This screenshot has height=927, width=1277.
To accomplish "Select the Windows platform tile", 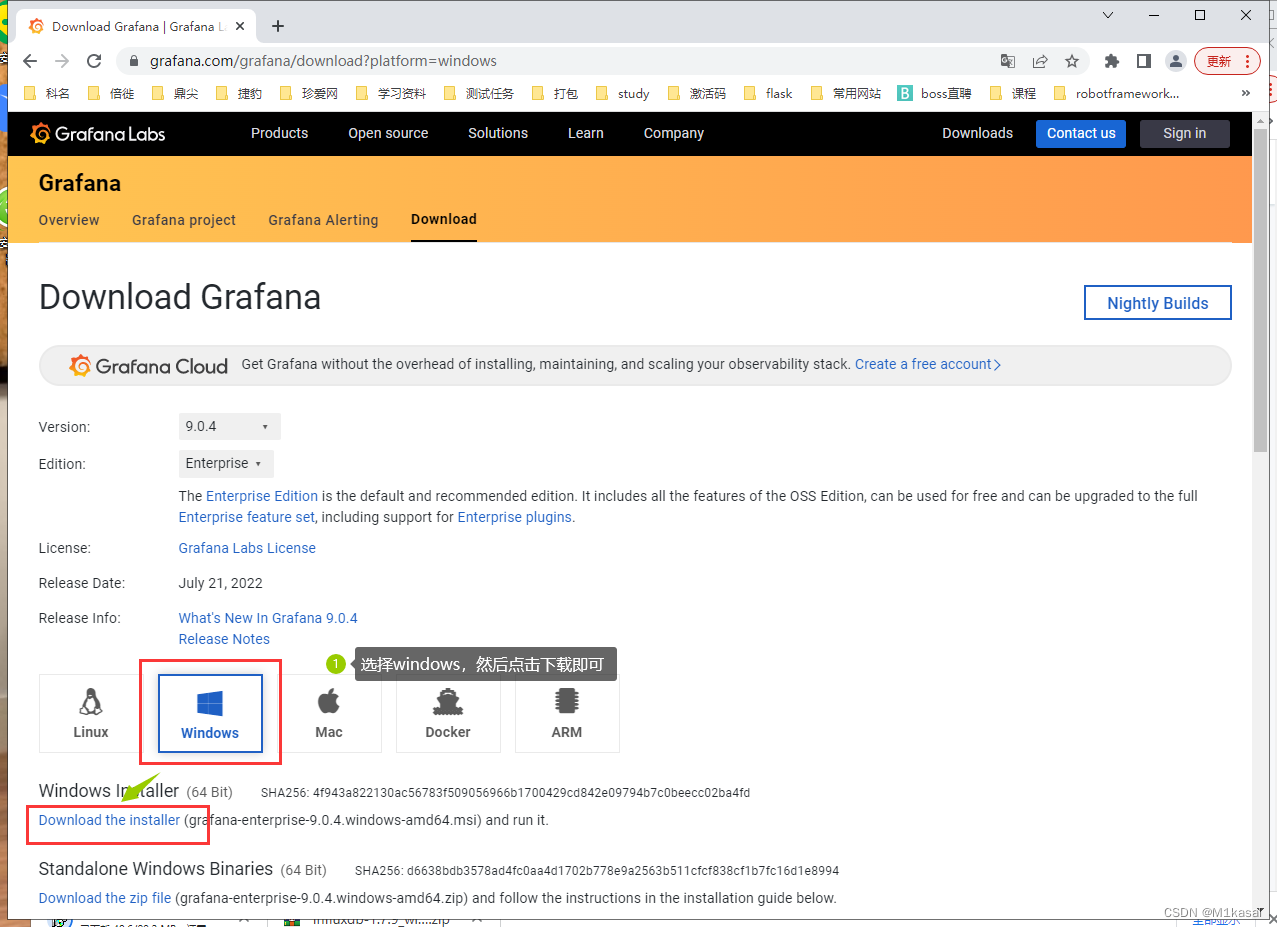I will (x=210, y=713).
